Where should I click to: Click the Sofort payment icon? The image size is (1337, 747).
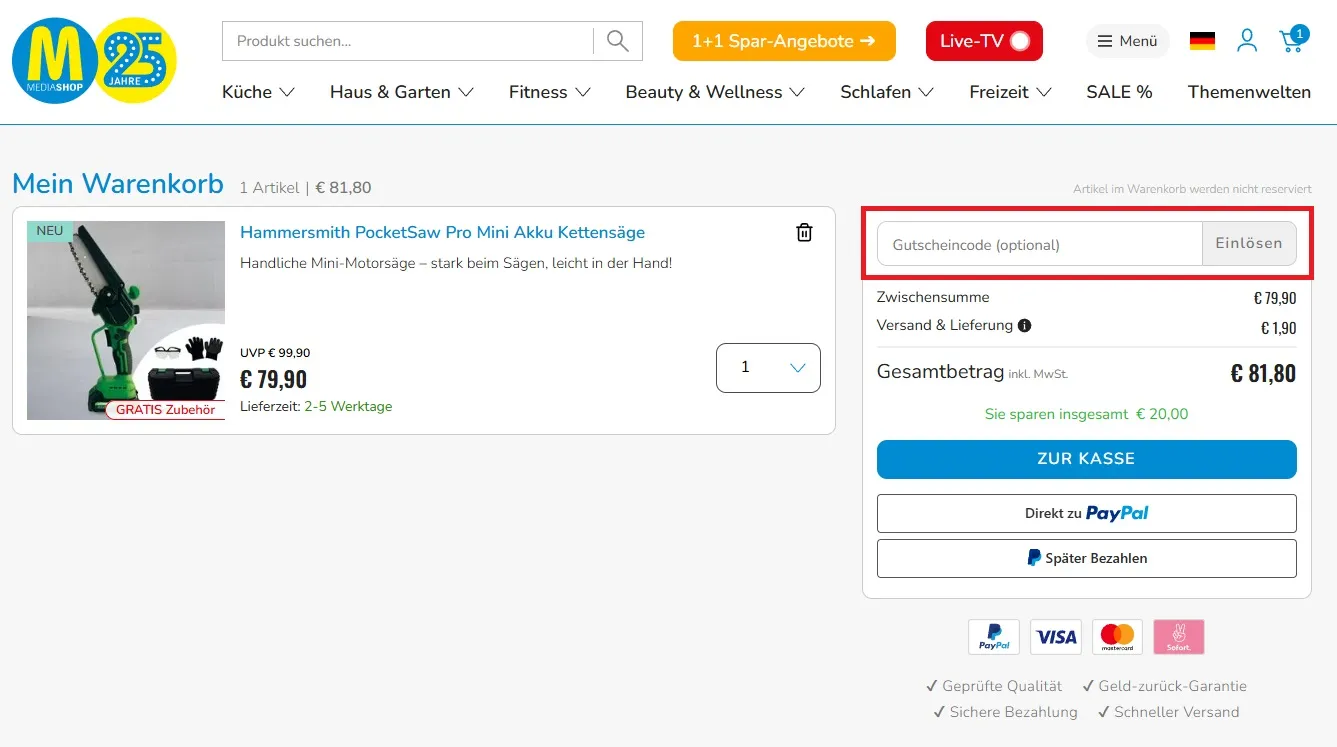(x=1178, y=636)
